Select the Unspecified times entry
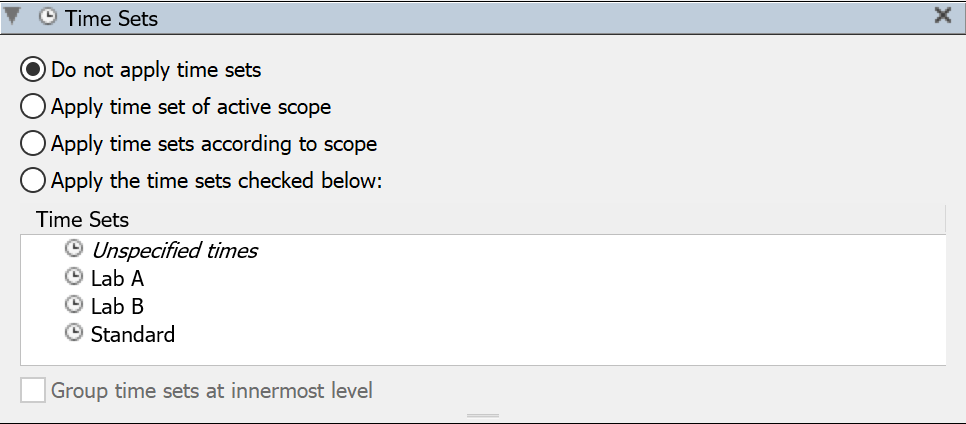Viewport: 966px width, 424px height. click(x=174, y=250)
